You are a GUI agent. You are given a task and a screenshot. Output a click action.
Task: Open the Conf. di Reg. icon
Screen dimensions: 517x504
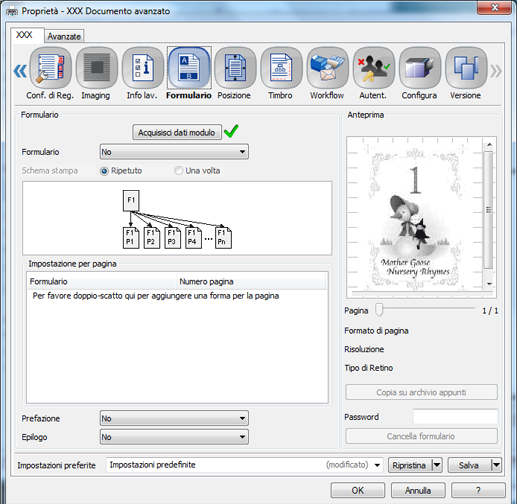[x=50, y=68]
